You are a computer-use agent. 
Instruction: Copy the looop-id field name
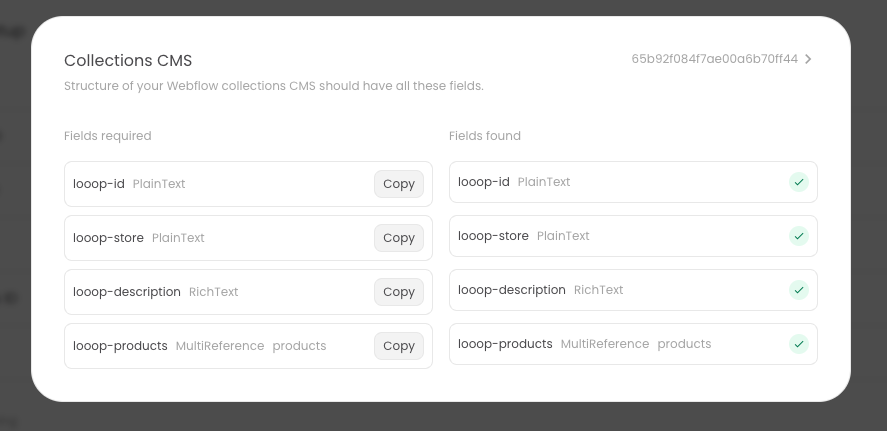pyautogui.click(x=398, y=184)
